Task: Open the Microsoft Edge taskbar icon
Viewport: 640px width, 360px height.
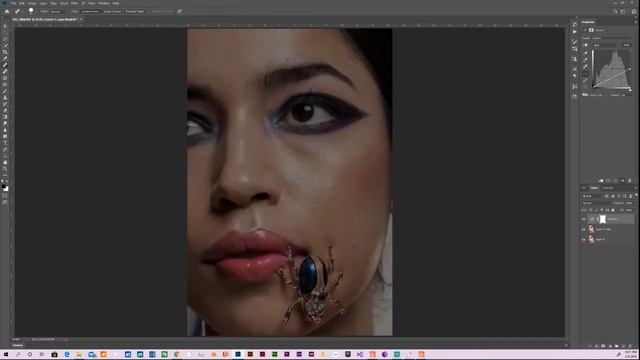Action: coord(67,354)
